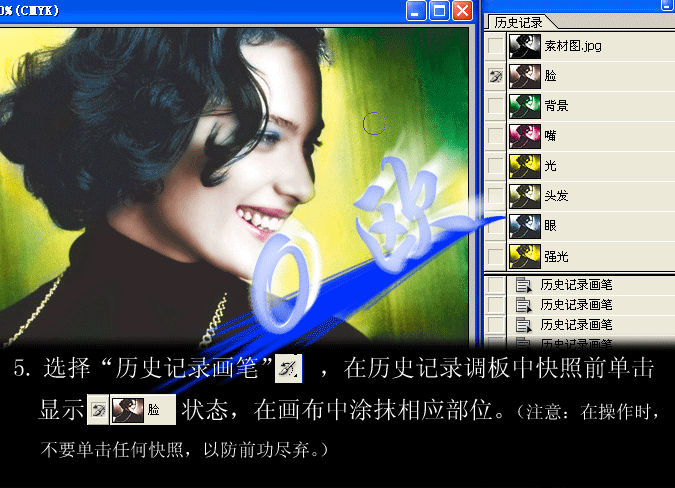Toggle history brush source box for 脸

click(495, 76)
